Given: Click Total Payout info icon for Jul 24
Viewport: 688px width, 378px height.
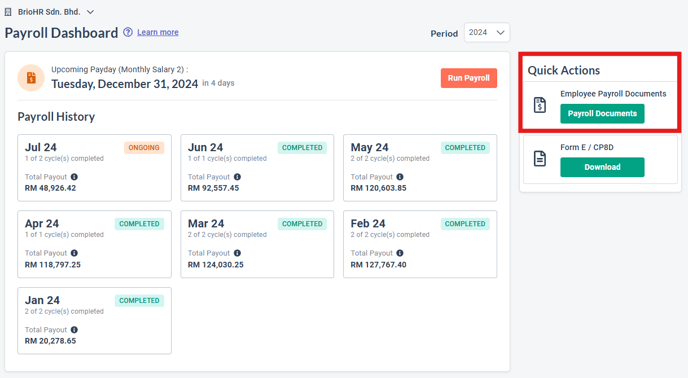Looking at the screenshot, I should [x=74, y=177].
